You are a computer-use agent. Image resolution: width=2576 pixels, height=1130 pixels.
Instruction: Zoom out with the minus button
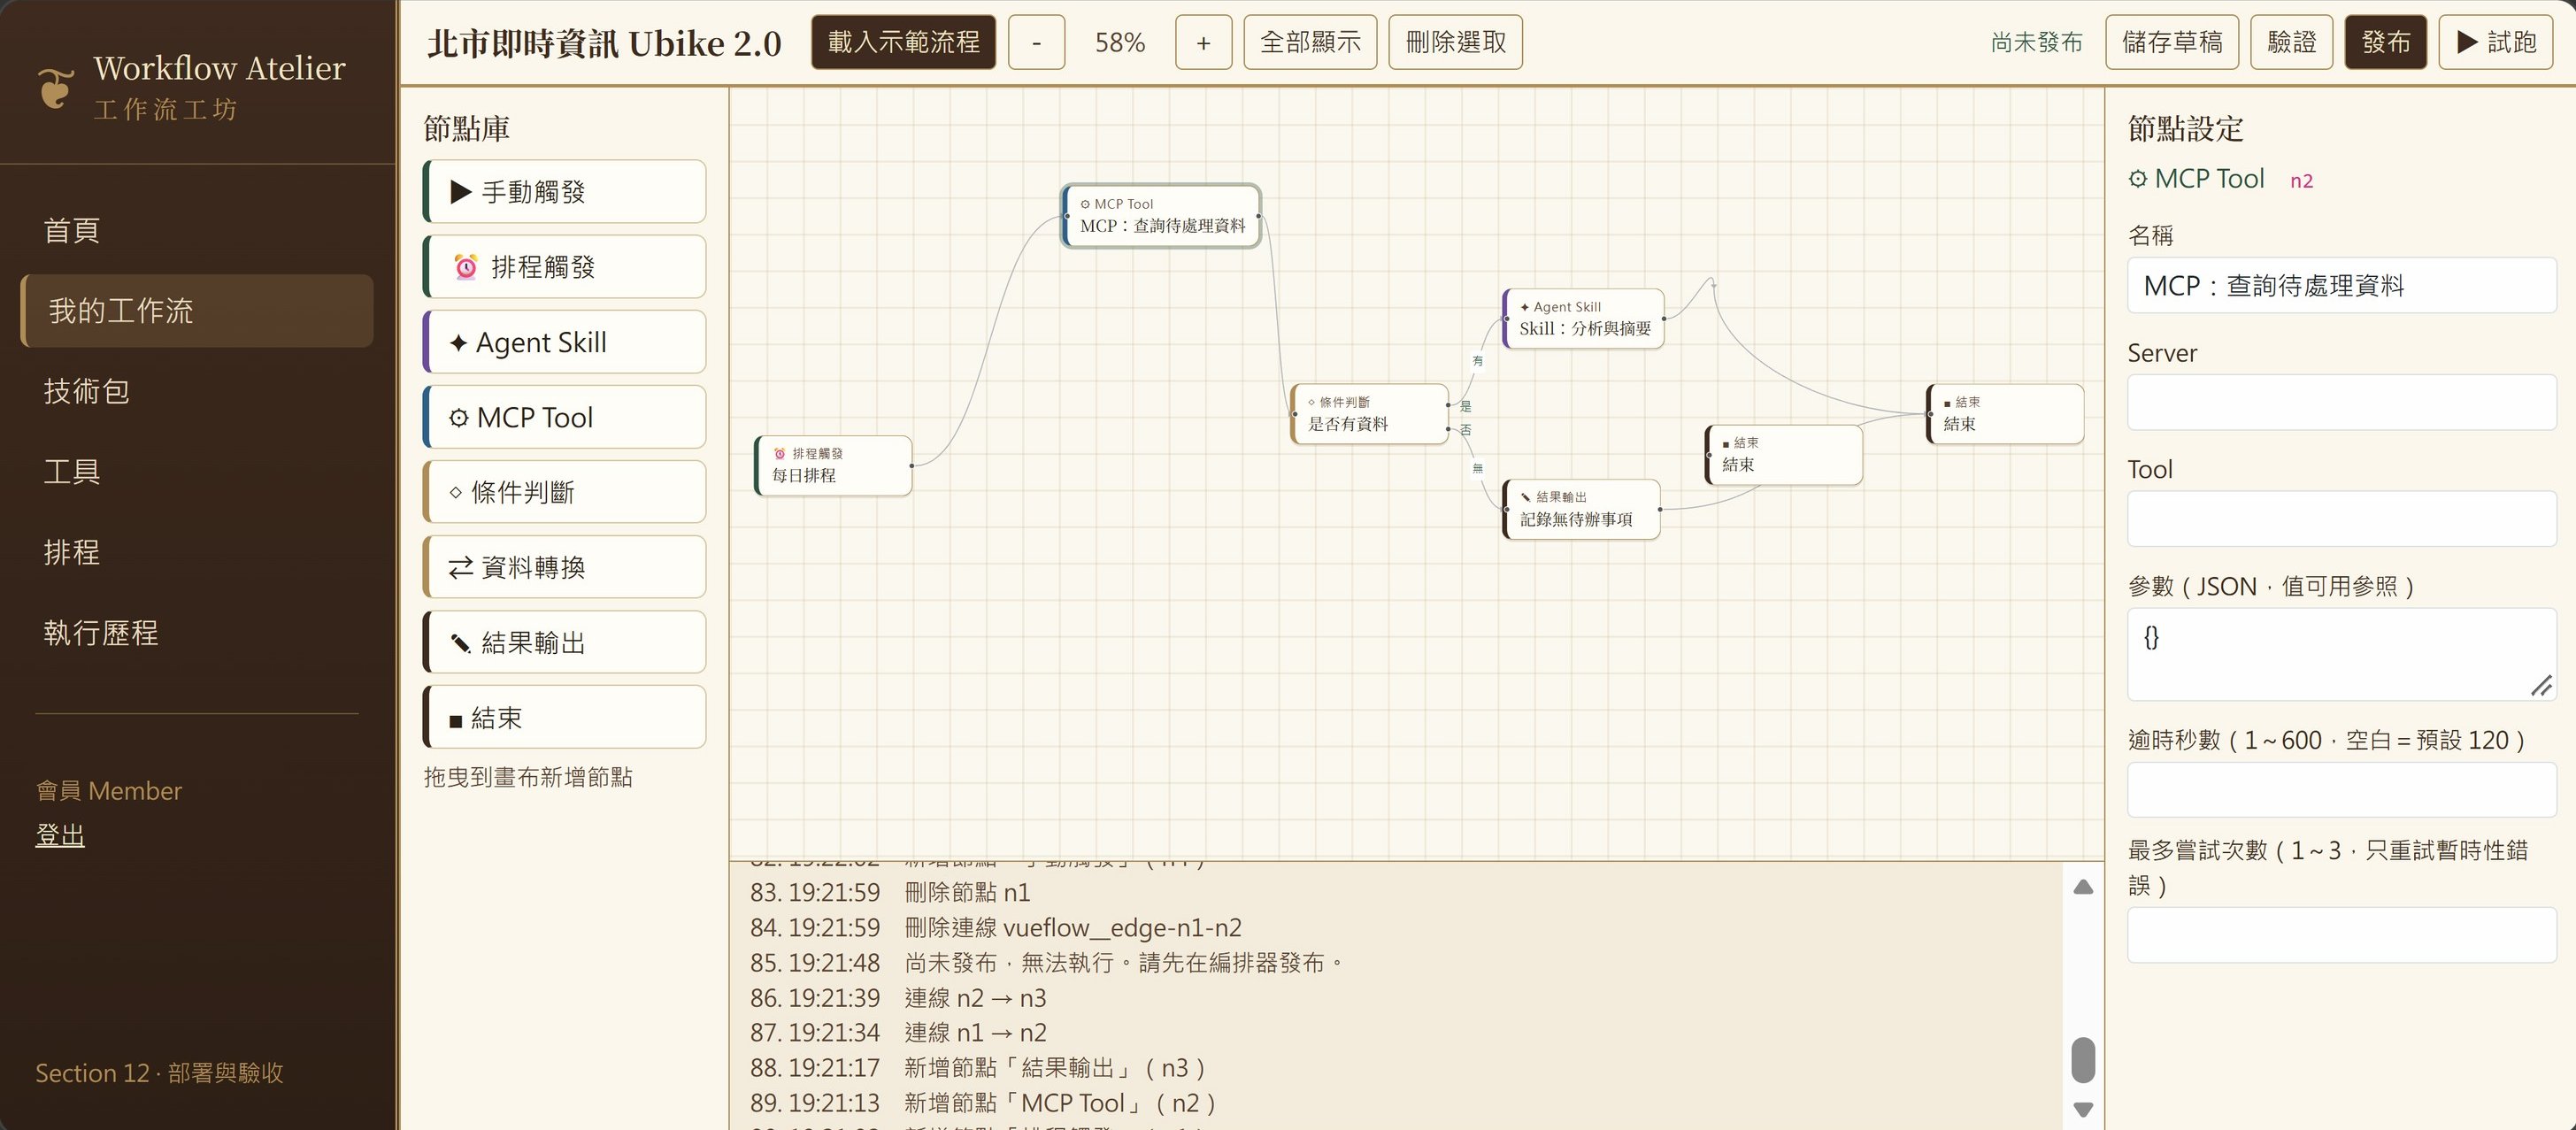1036,42
